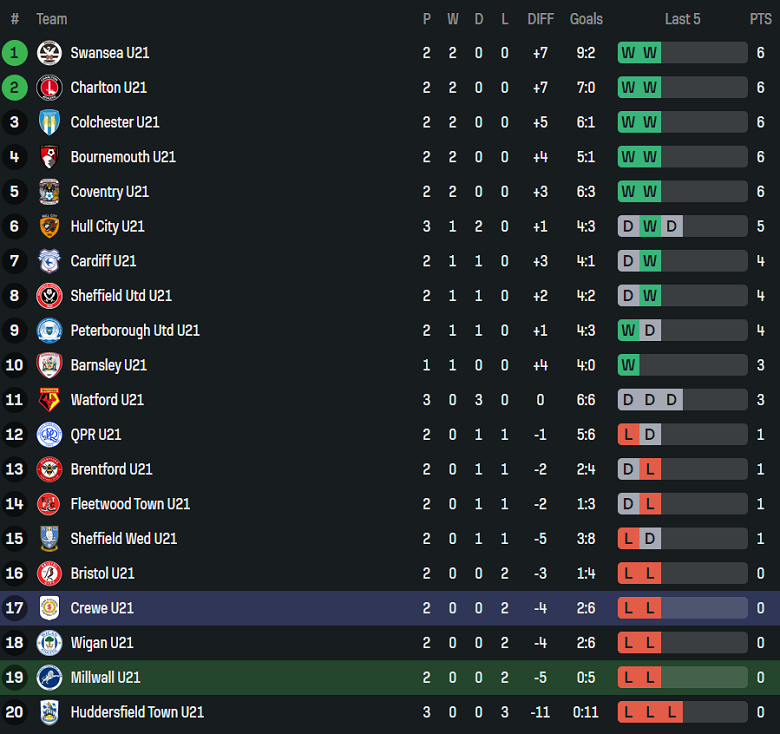Viewport: 780px width, 734px height.
Task: Open the Peterborough Utd U21 team page
Action: pyautogui.click(x=134, y=330)
